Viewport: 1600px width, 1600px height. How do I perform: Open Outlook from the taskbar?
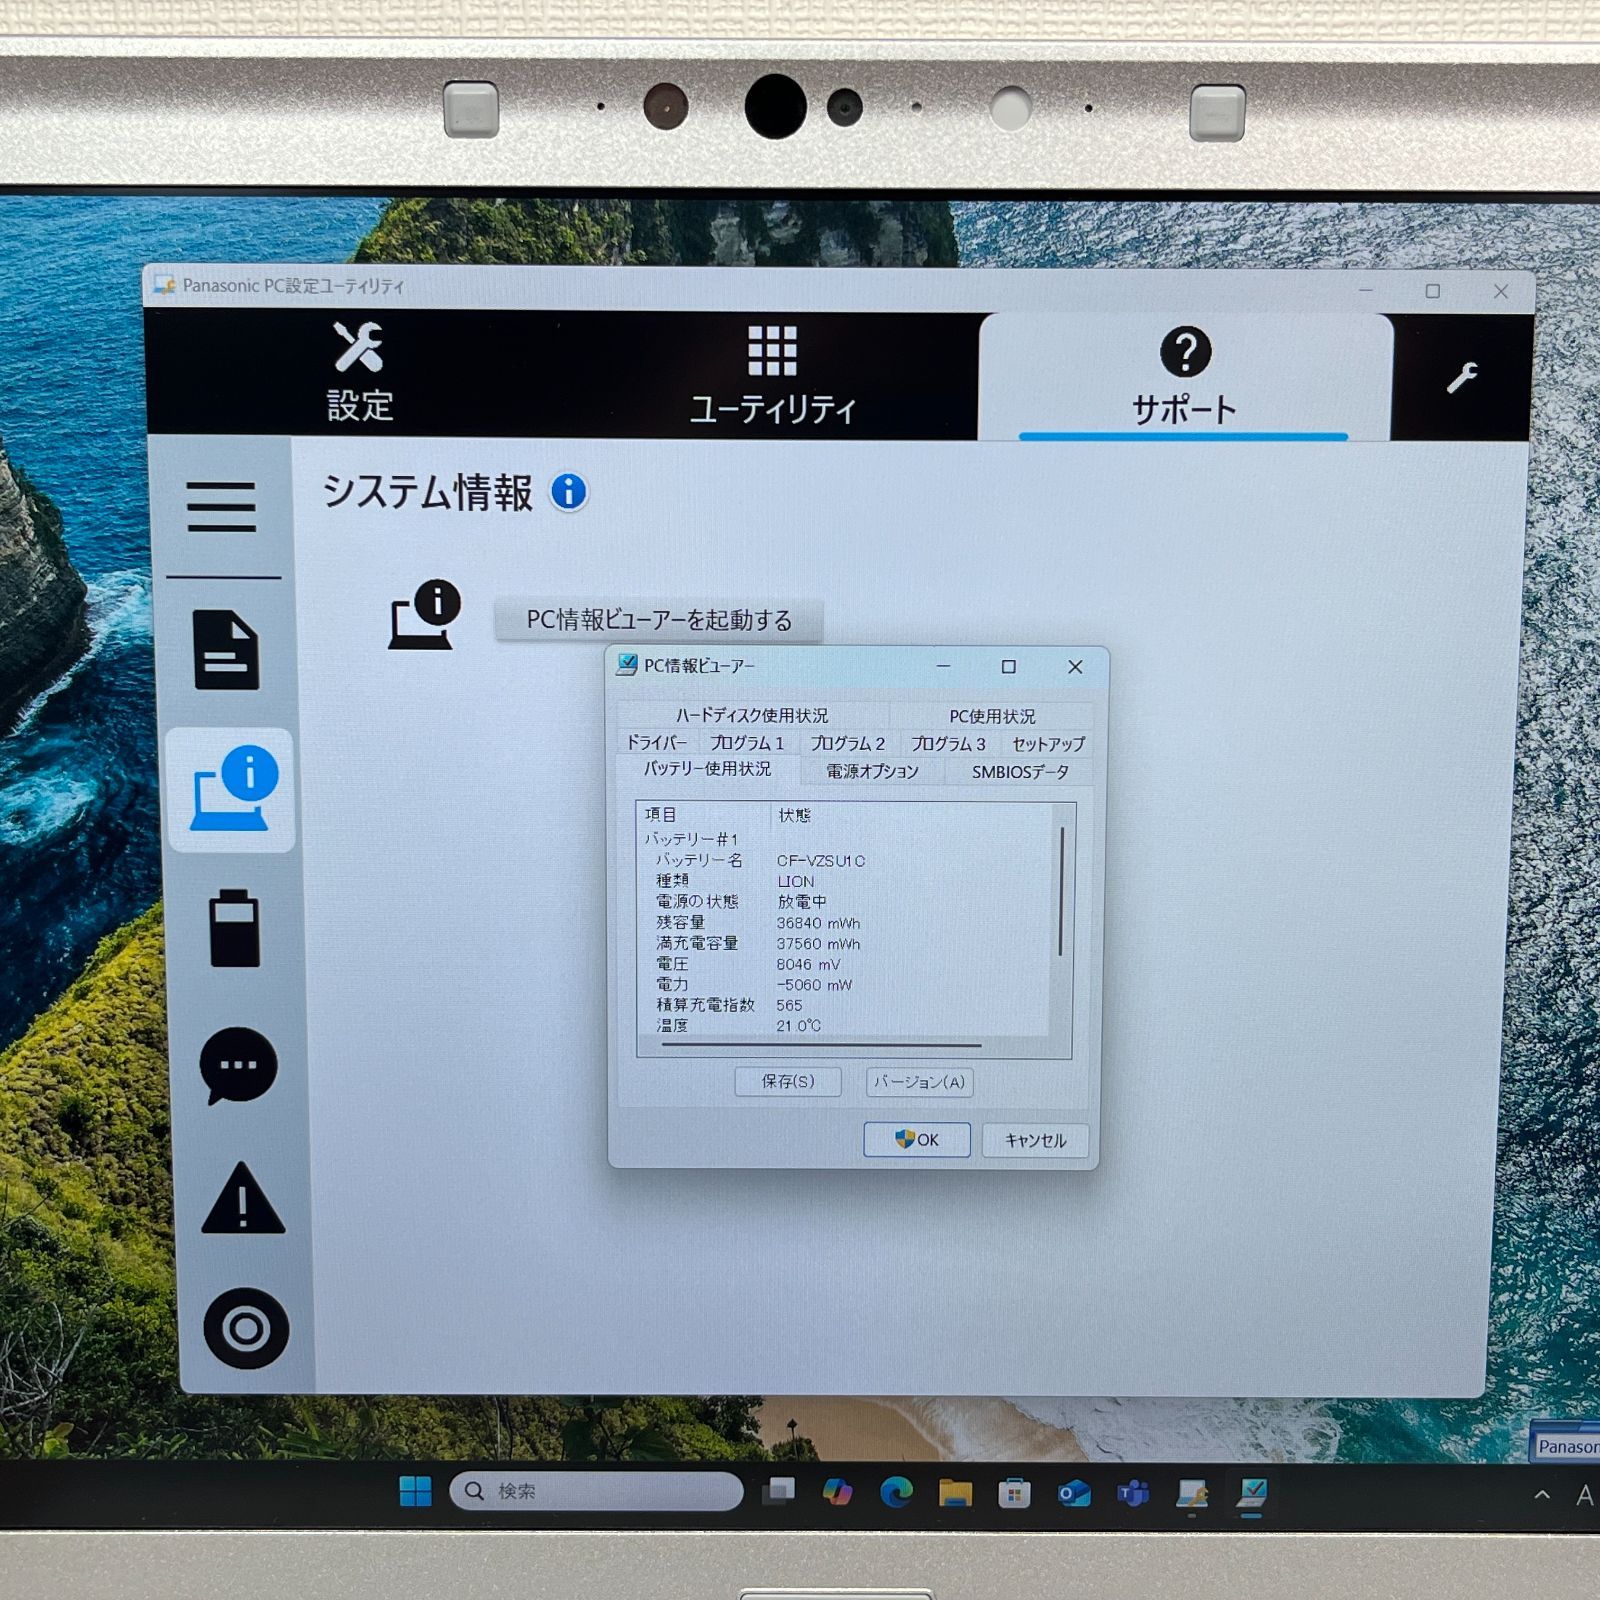(x=1074, y=1494)
